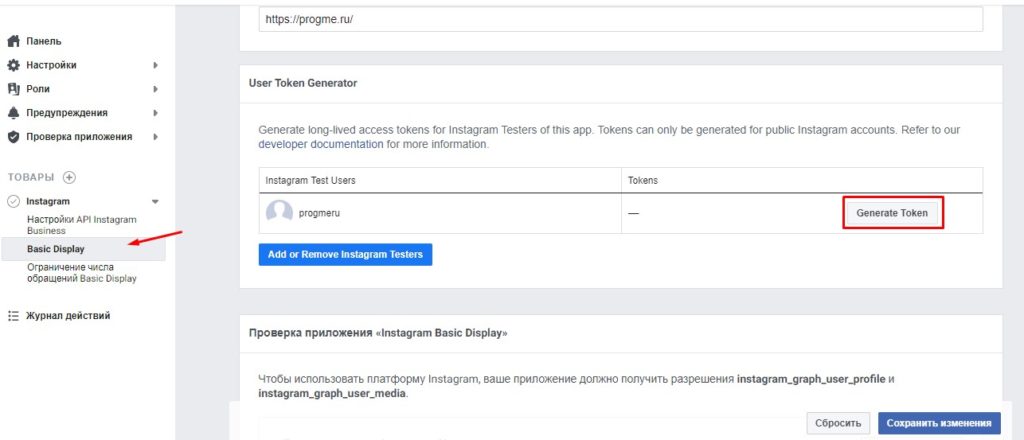Click the roles icon beside Роли
The image size is (1024, 440).
[x=13, y=89]
